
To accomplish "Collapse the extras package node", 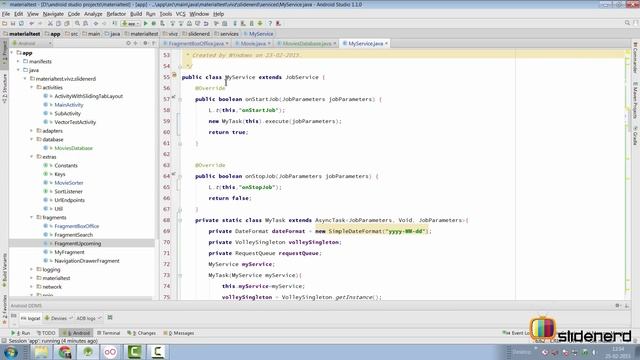I will (32, 157).
